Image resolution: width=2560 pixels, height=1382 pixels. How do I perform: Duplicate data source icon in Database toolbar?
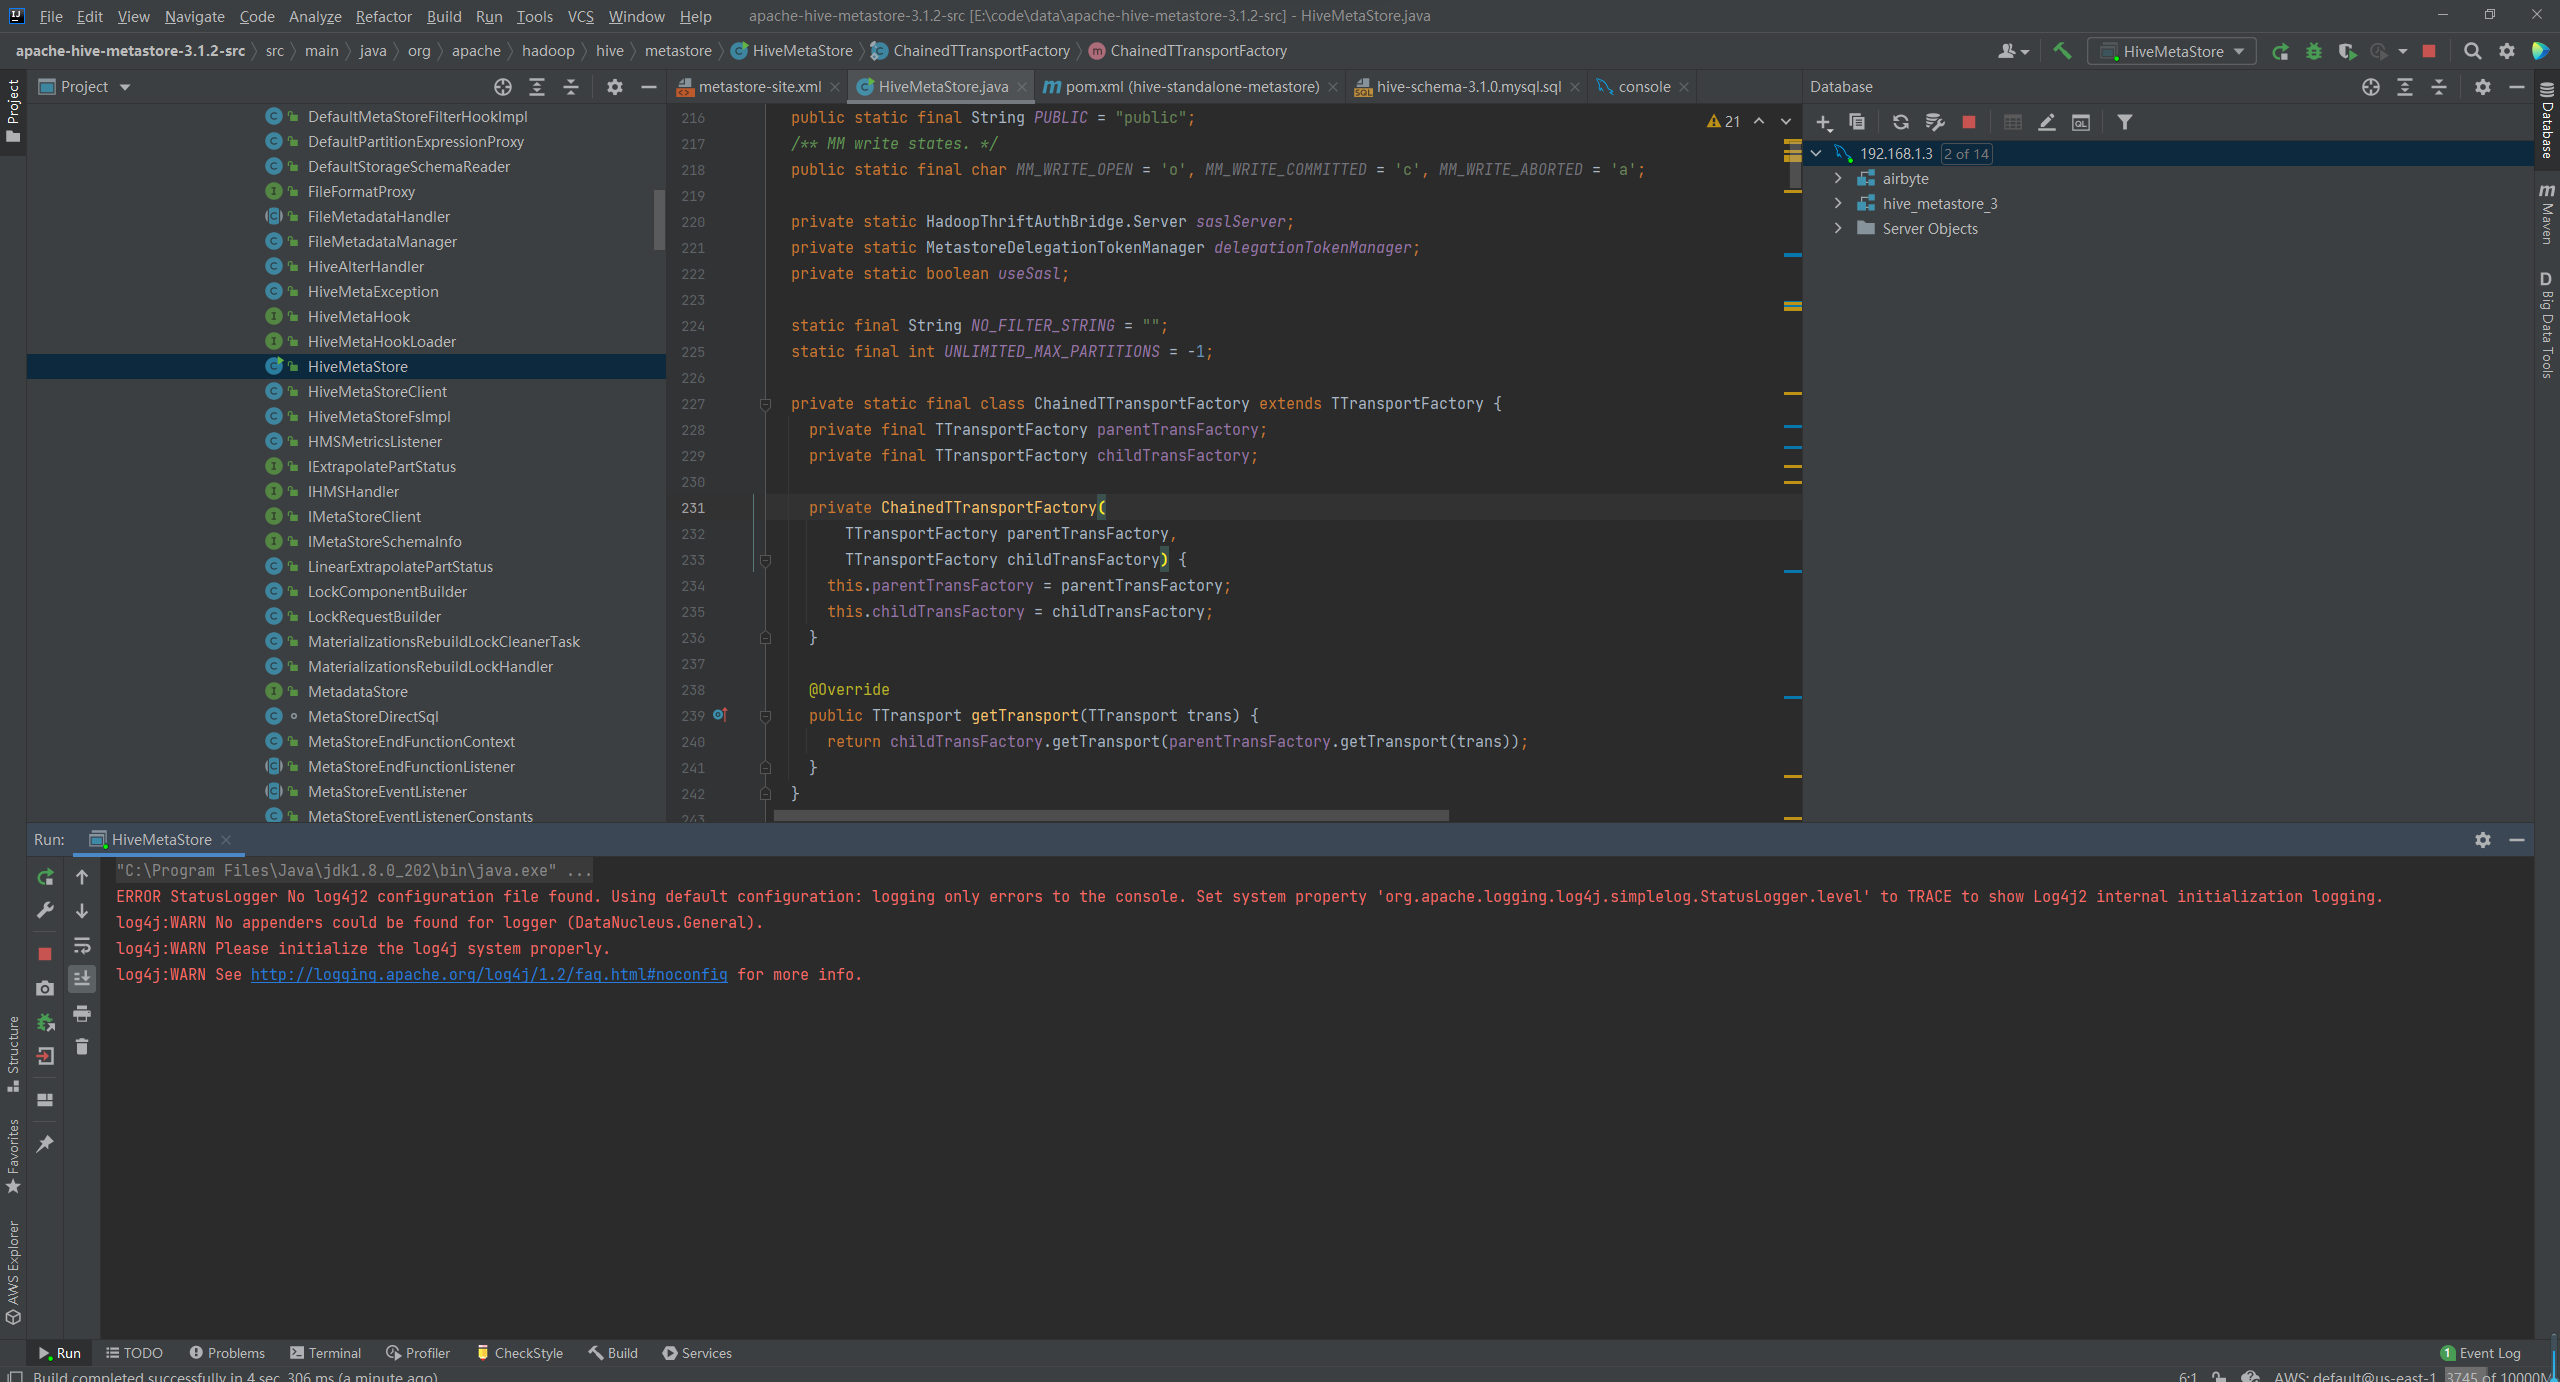click(x=1857, y=122)
